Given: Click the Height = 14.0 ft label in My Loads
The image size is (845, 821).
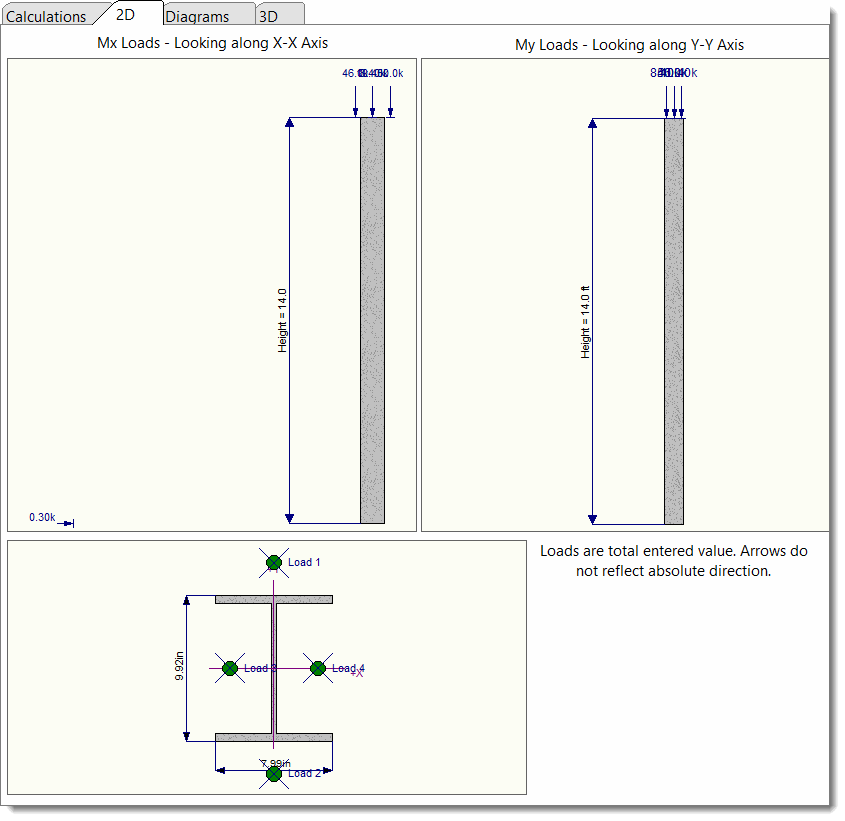Looking at the screenshot, I should pyautogui.click(x=586, y=322).
